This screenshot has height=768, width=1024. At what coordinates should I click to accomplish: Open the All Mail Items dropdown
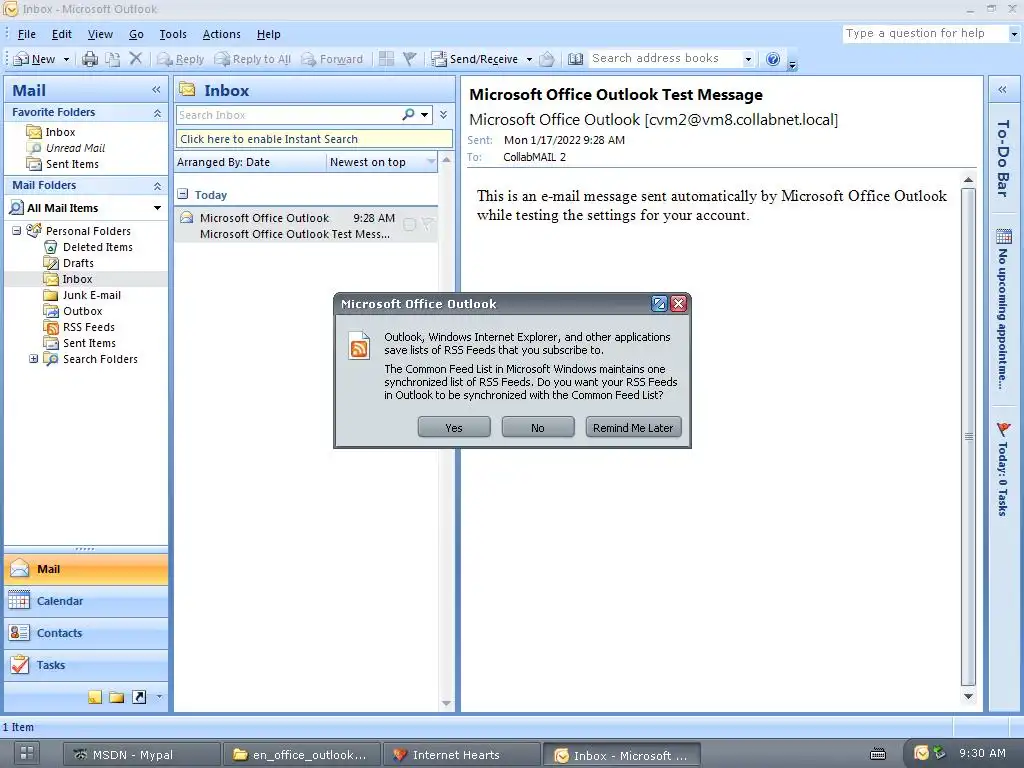(x=157, y=208)
